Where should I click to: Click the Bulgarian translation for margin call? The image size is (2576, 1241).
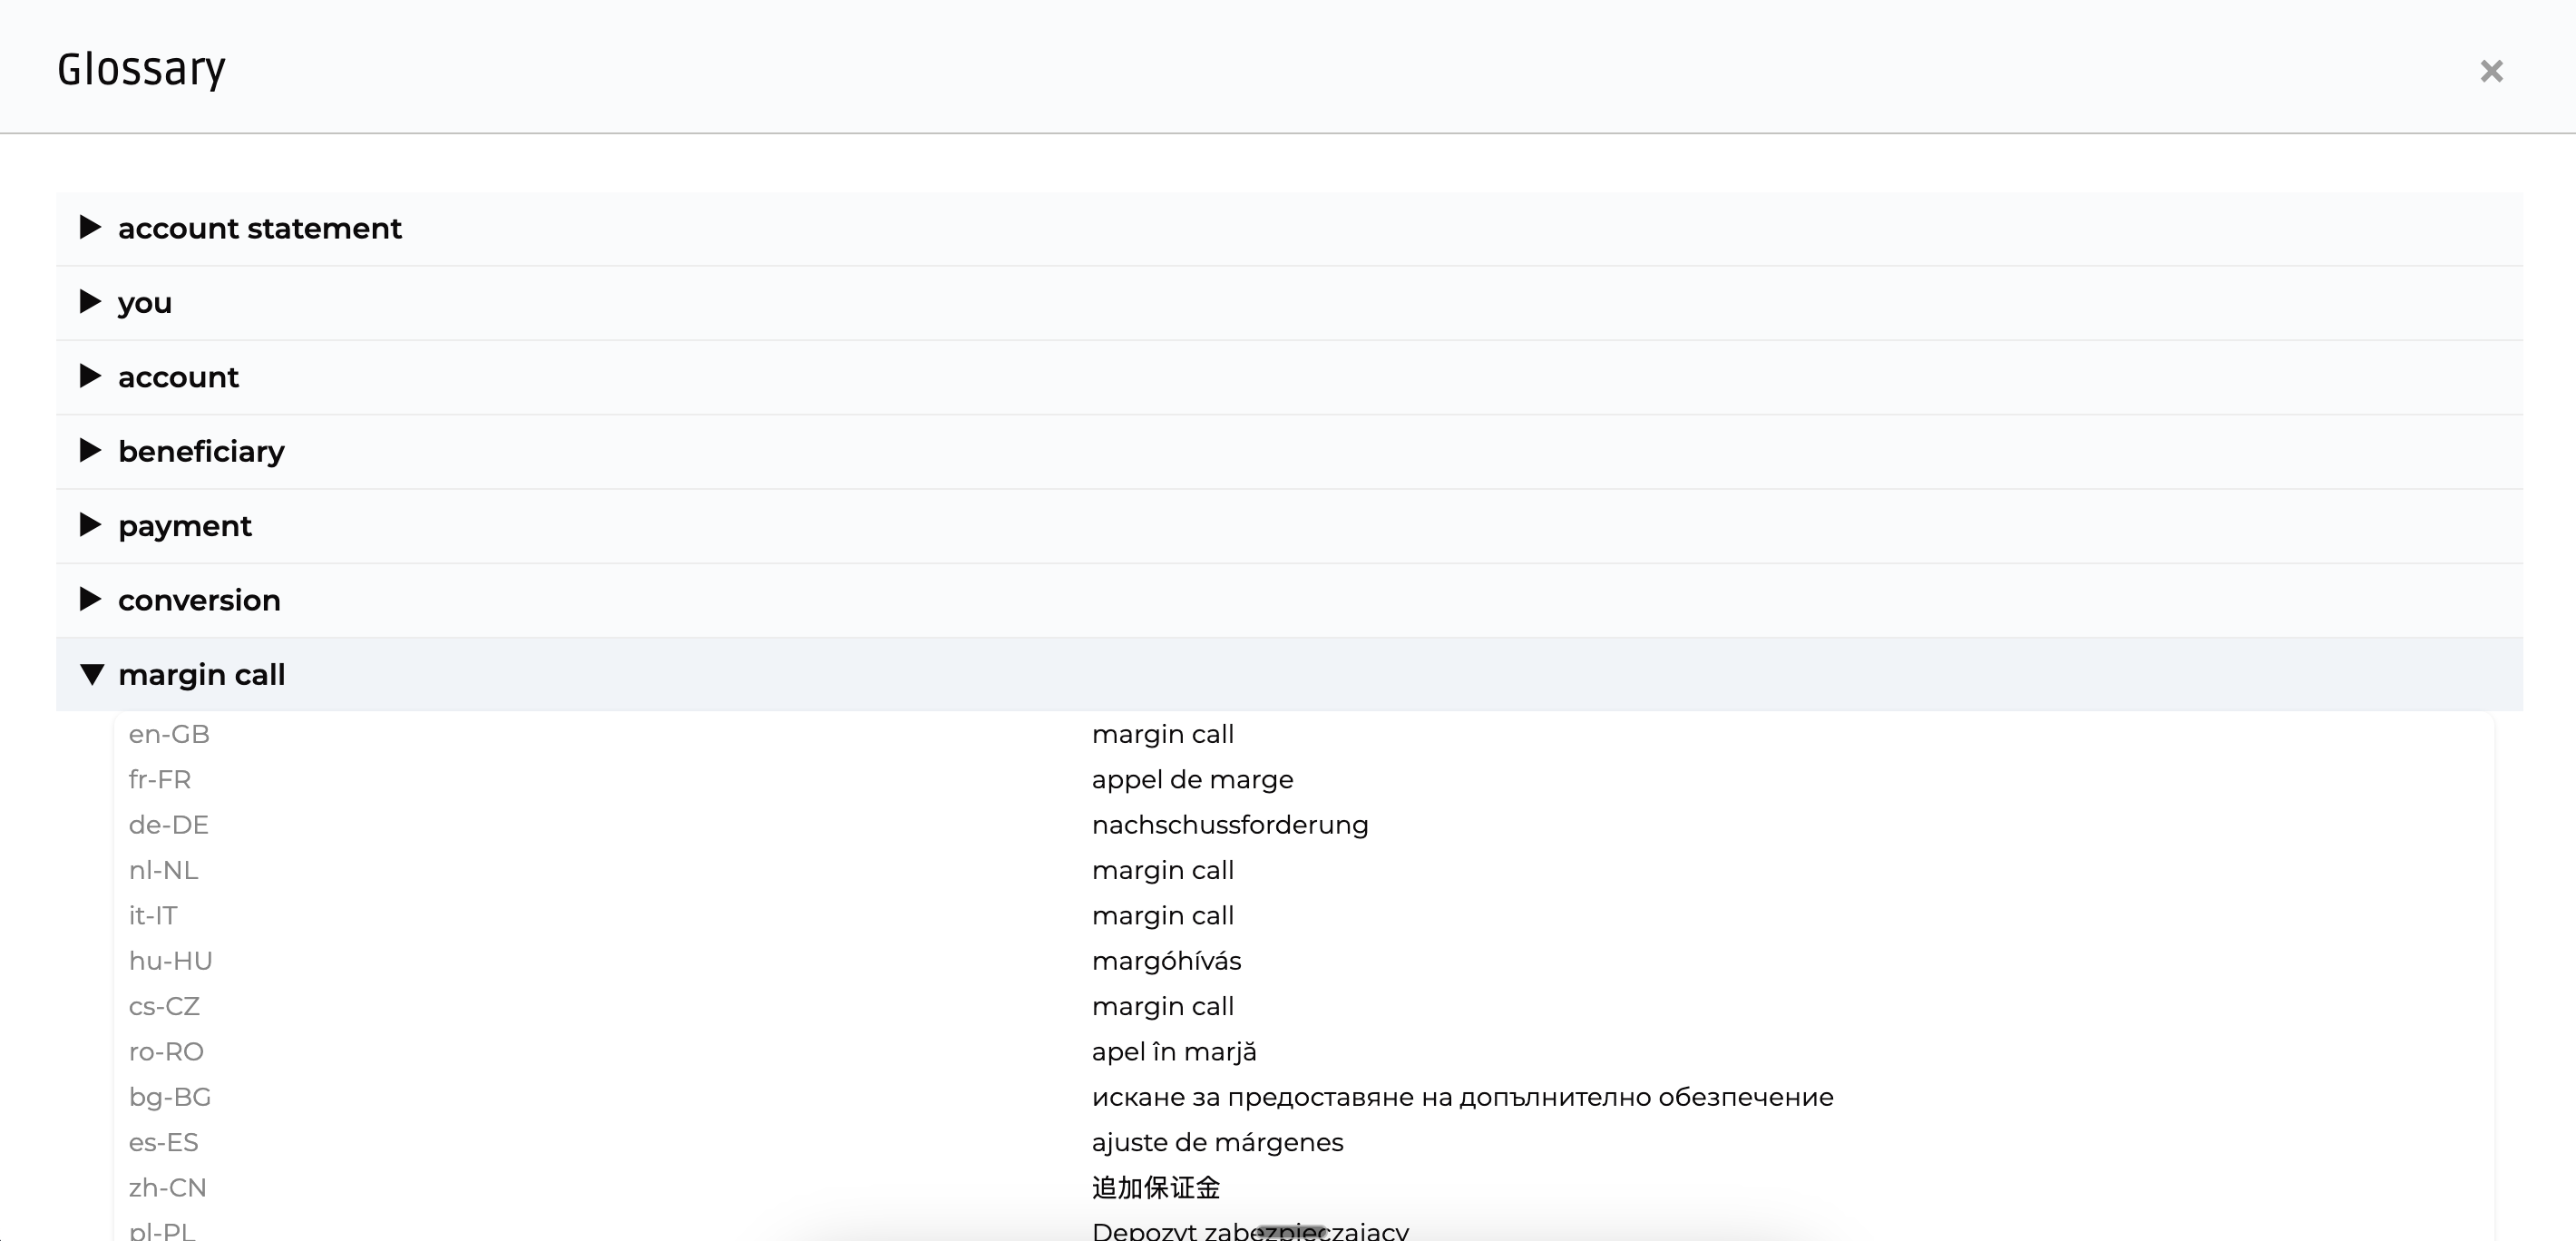coord(1462,1097)
